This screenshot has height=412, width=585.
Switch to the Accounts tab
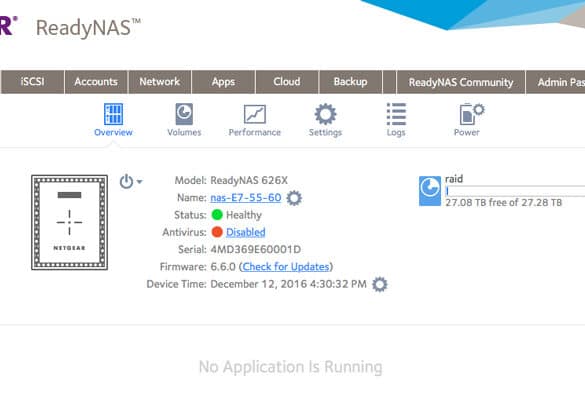coord(96,82)
